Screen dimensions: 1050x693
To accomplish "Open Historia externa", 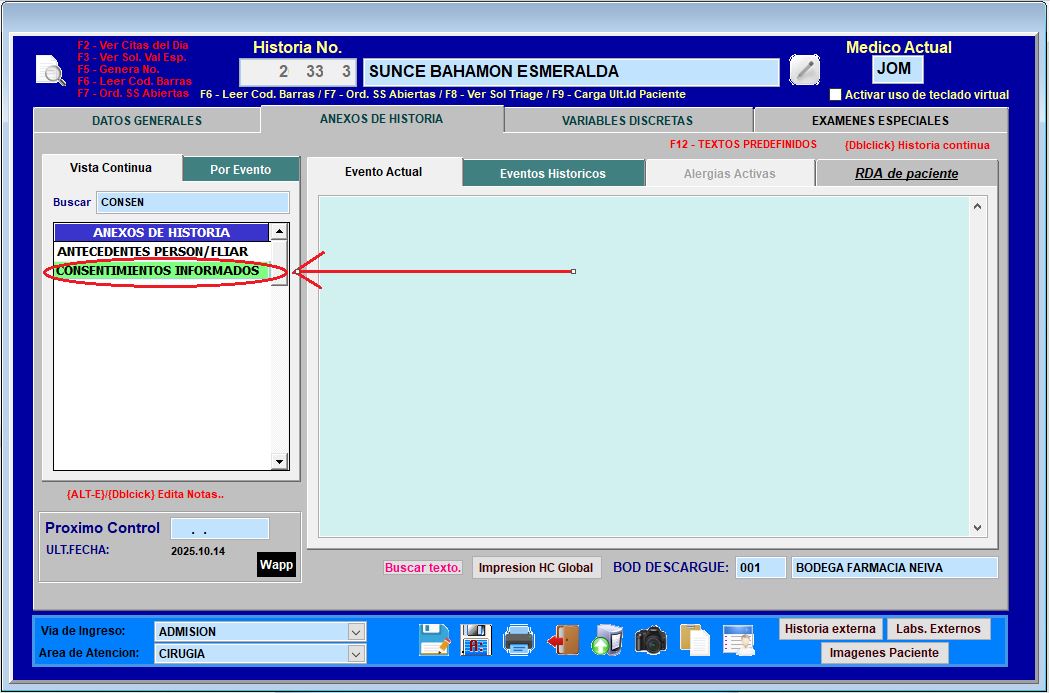I will [x=830, y=629].
